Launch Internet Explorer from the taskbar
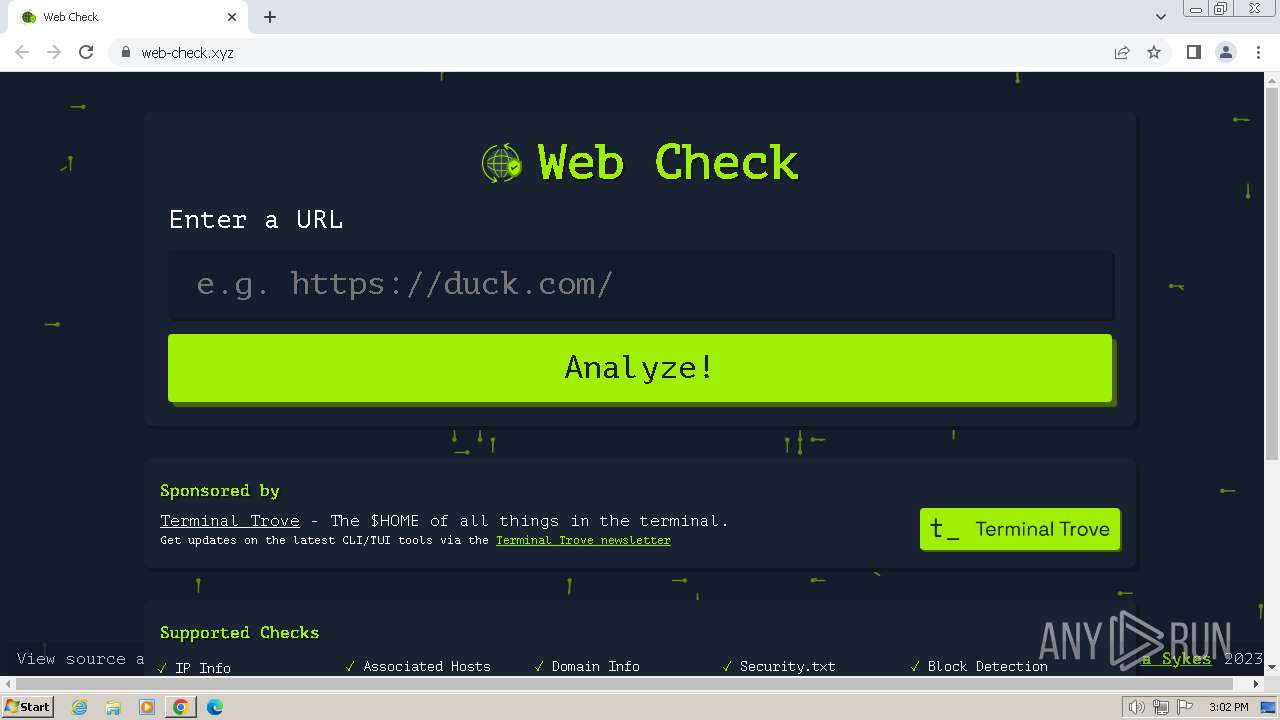 pos(80,707)
